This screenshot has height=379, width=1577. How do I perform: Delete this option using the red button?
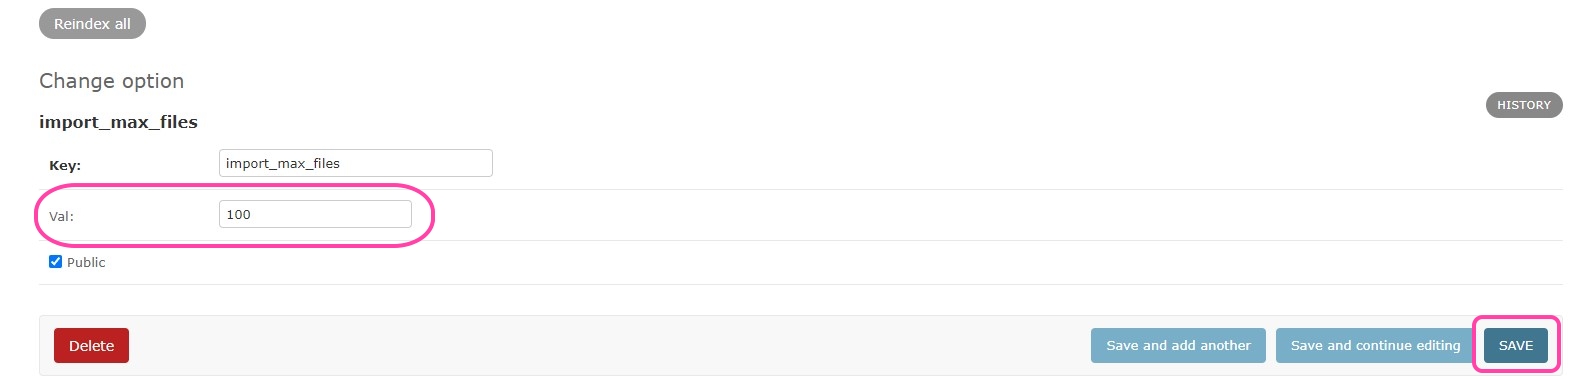pyautogui.click(x=91, y=346)
